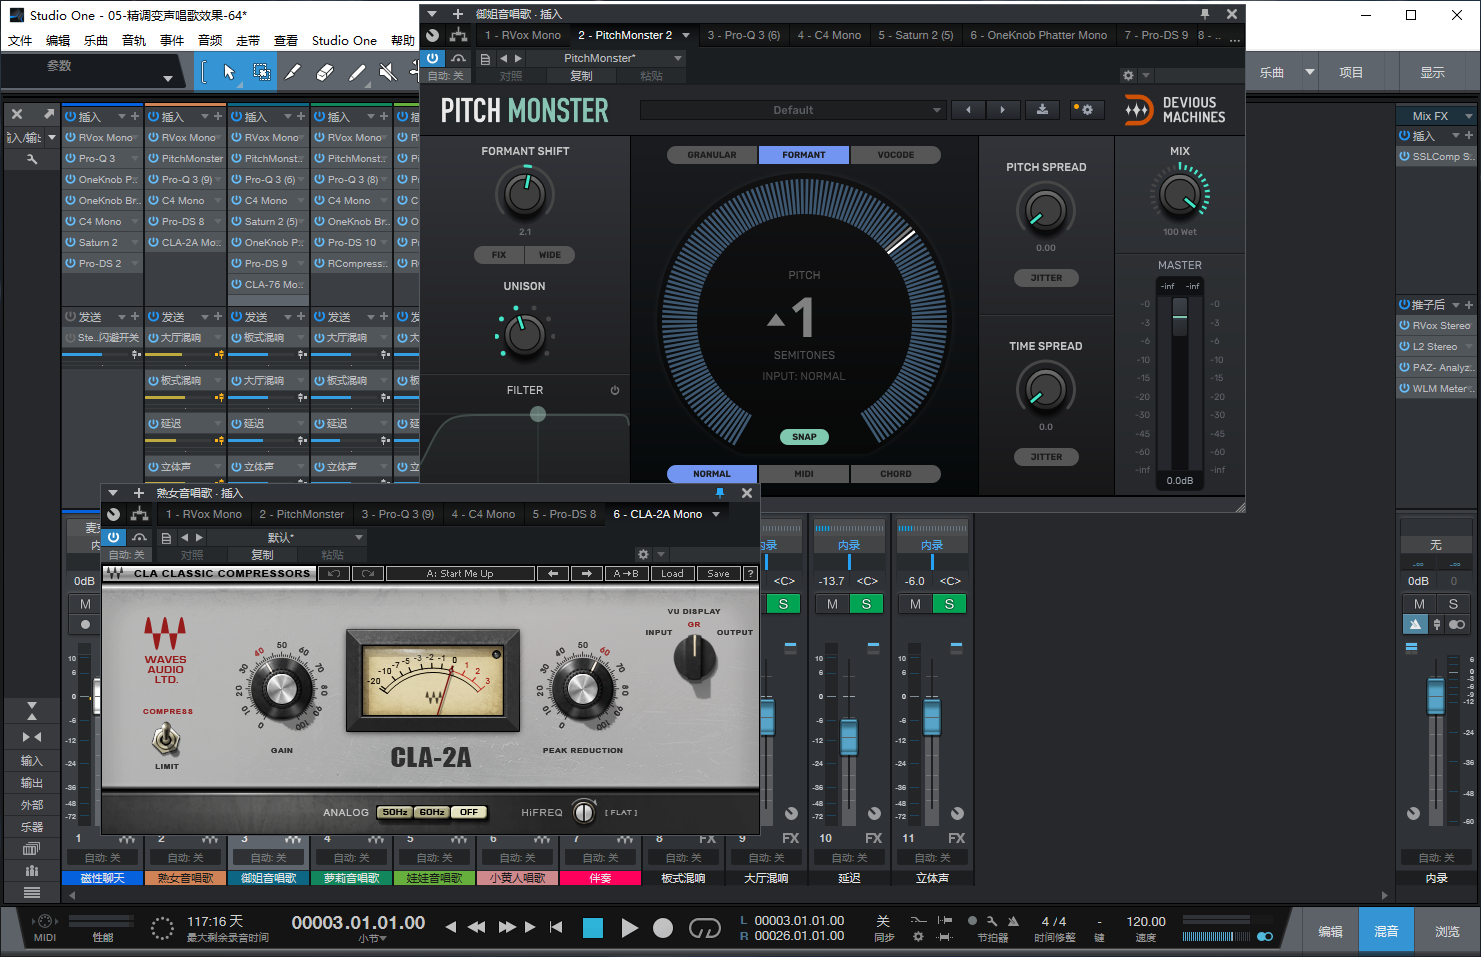
Task: Click the Load button in CLA-2A
Action: tap(672, 574)
